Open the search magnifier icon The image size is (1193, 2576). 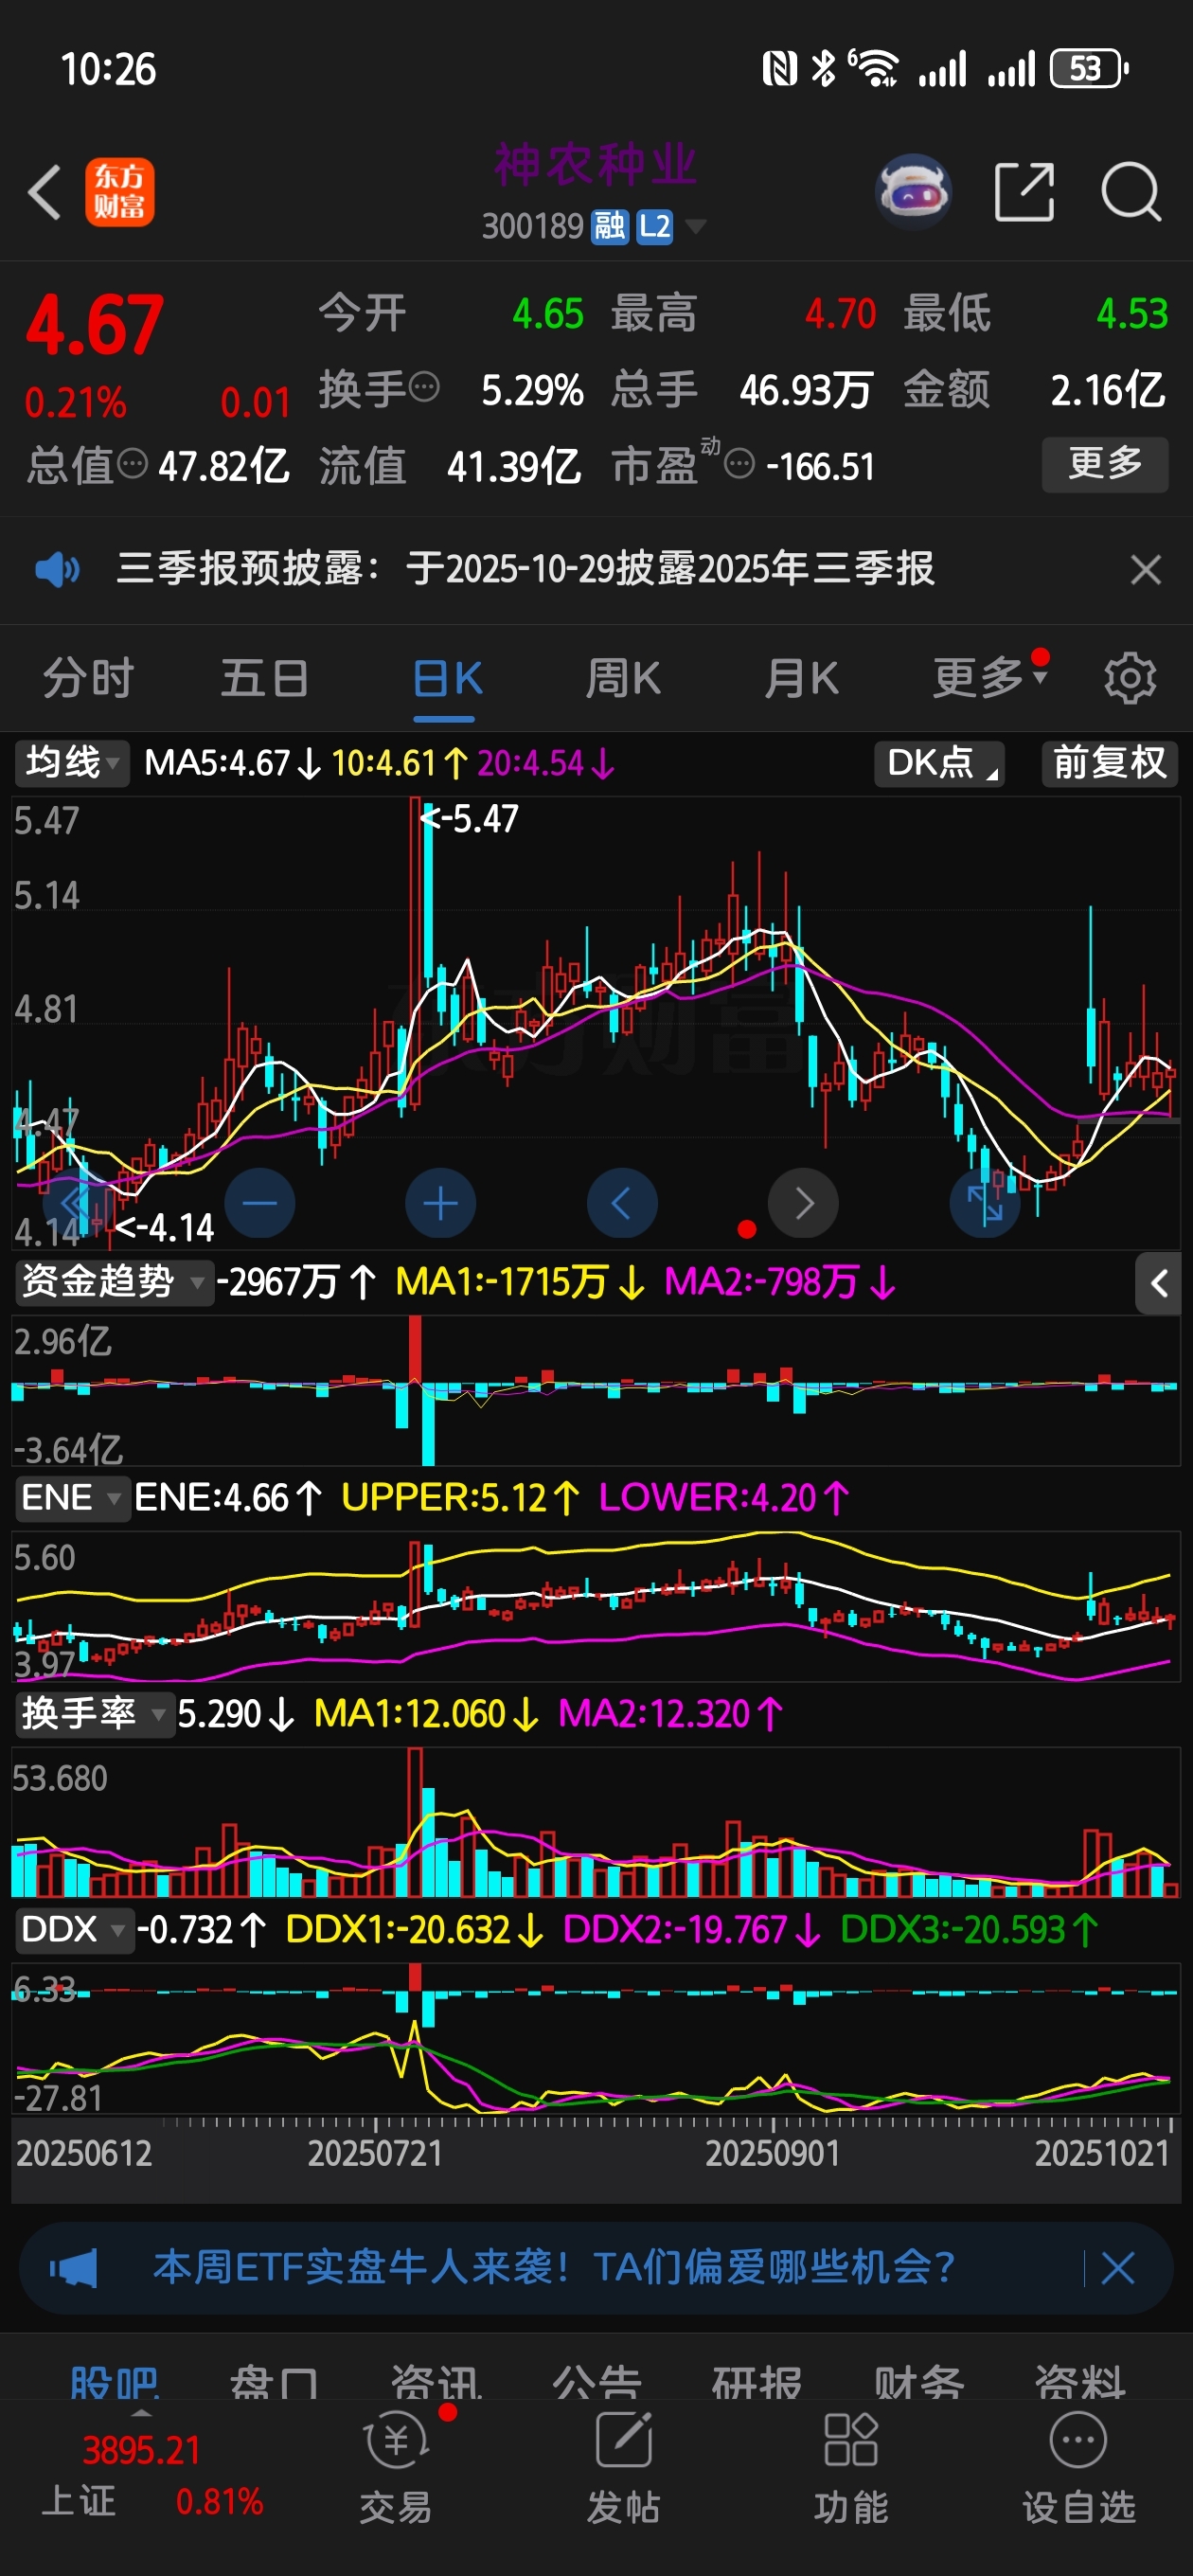(1131, 191)
